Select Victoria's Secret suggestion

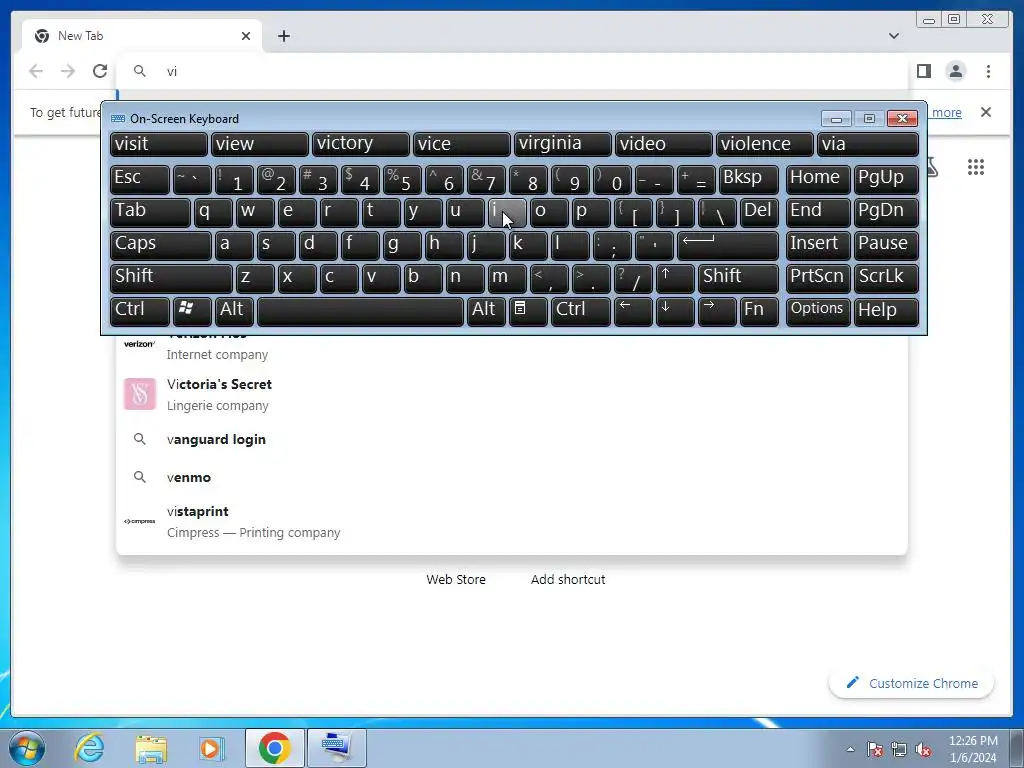512,394
